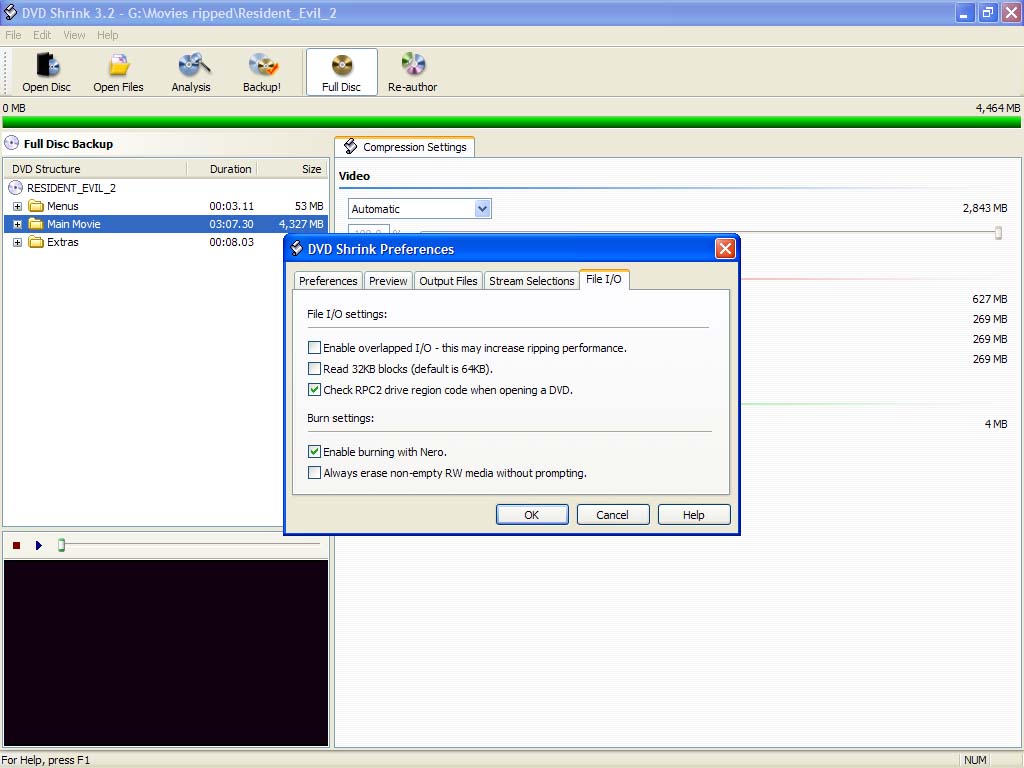
Task: Switch to the Preview tab
Action: tap(388, 281)
